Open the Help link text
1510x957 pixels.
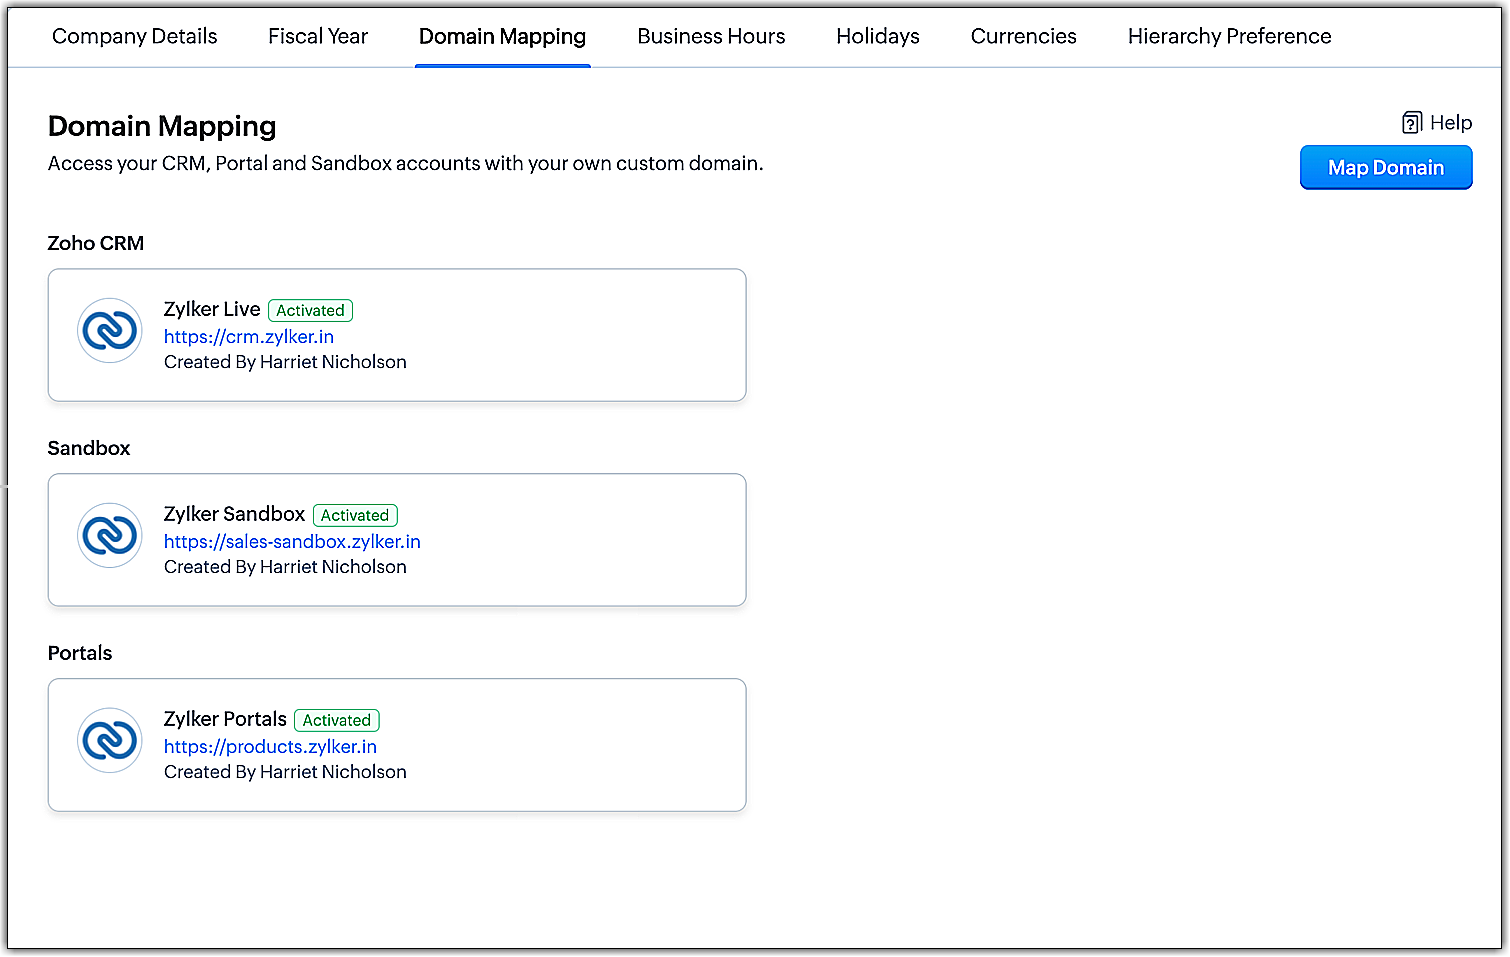1451,123
